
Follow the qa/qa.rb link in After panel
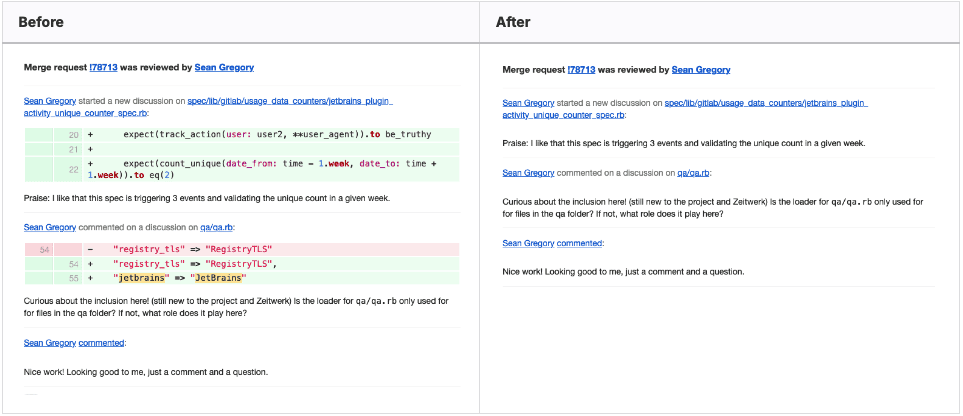click(x=693, y=172)
